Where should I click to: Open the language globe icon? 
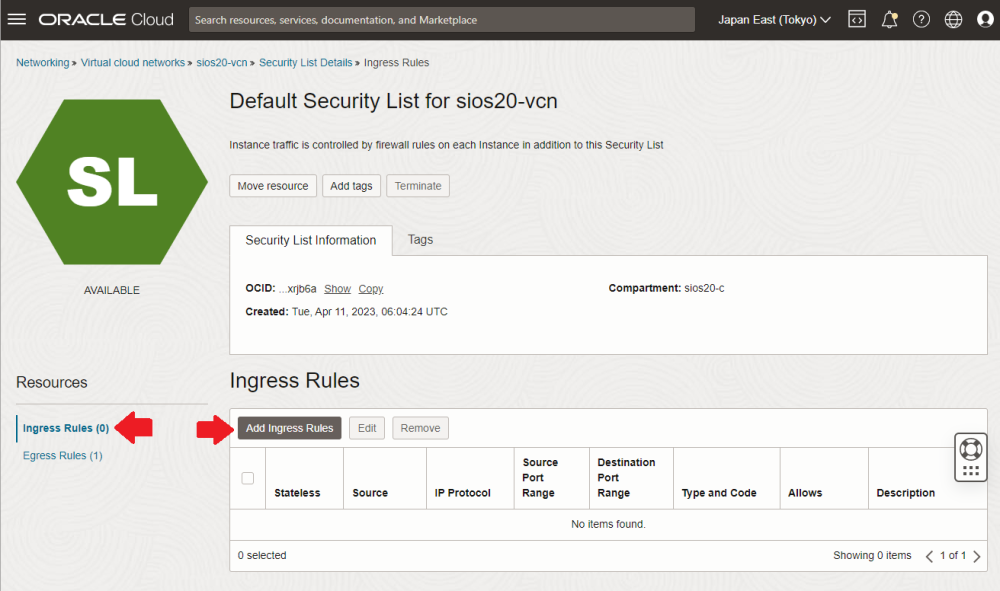click(953, 20)
